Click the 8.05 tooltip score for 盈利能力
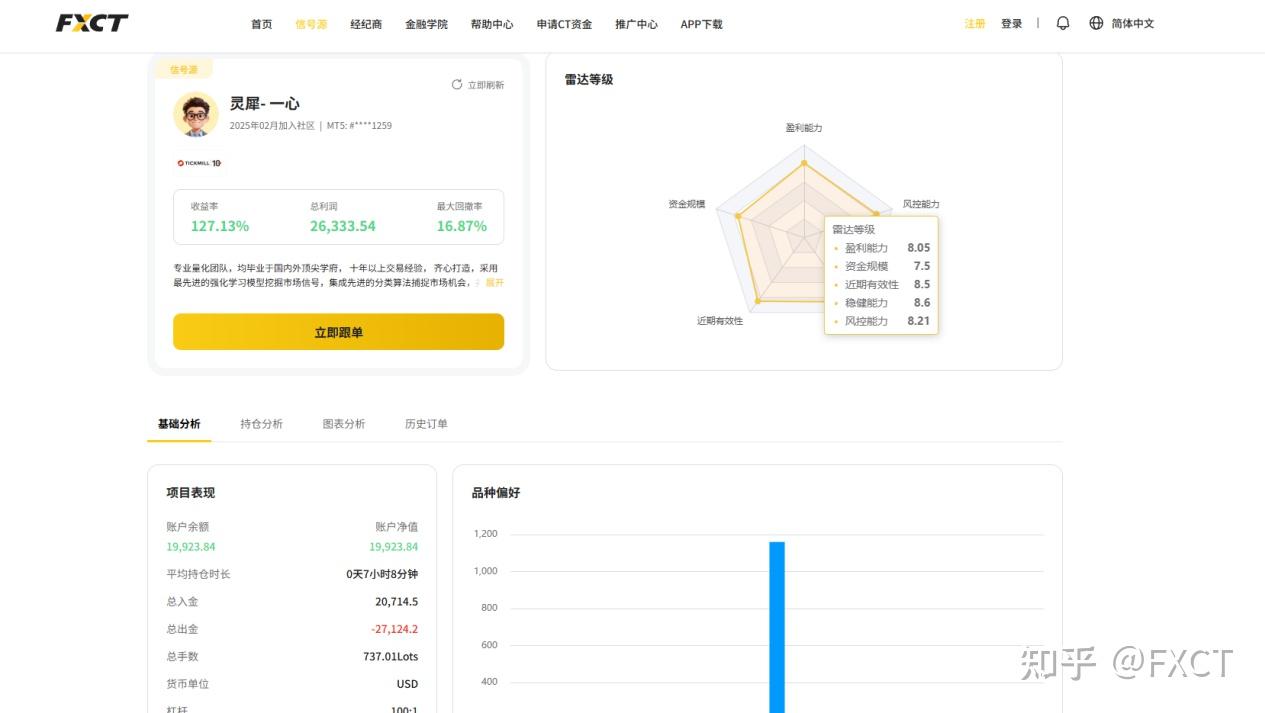Viewport: 1265px width, 713px height. (x=919, y=248)
